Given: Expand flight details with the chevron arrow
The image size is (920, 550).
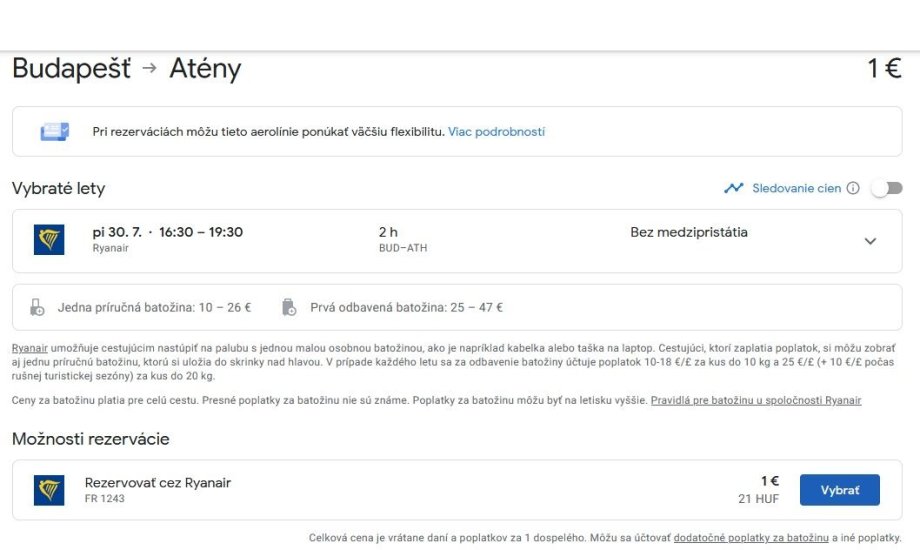Looking at the screenshot, I should pos(870,241).
